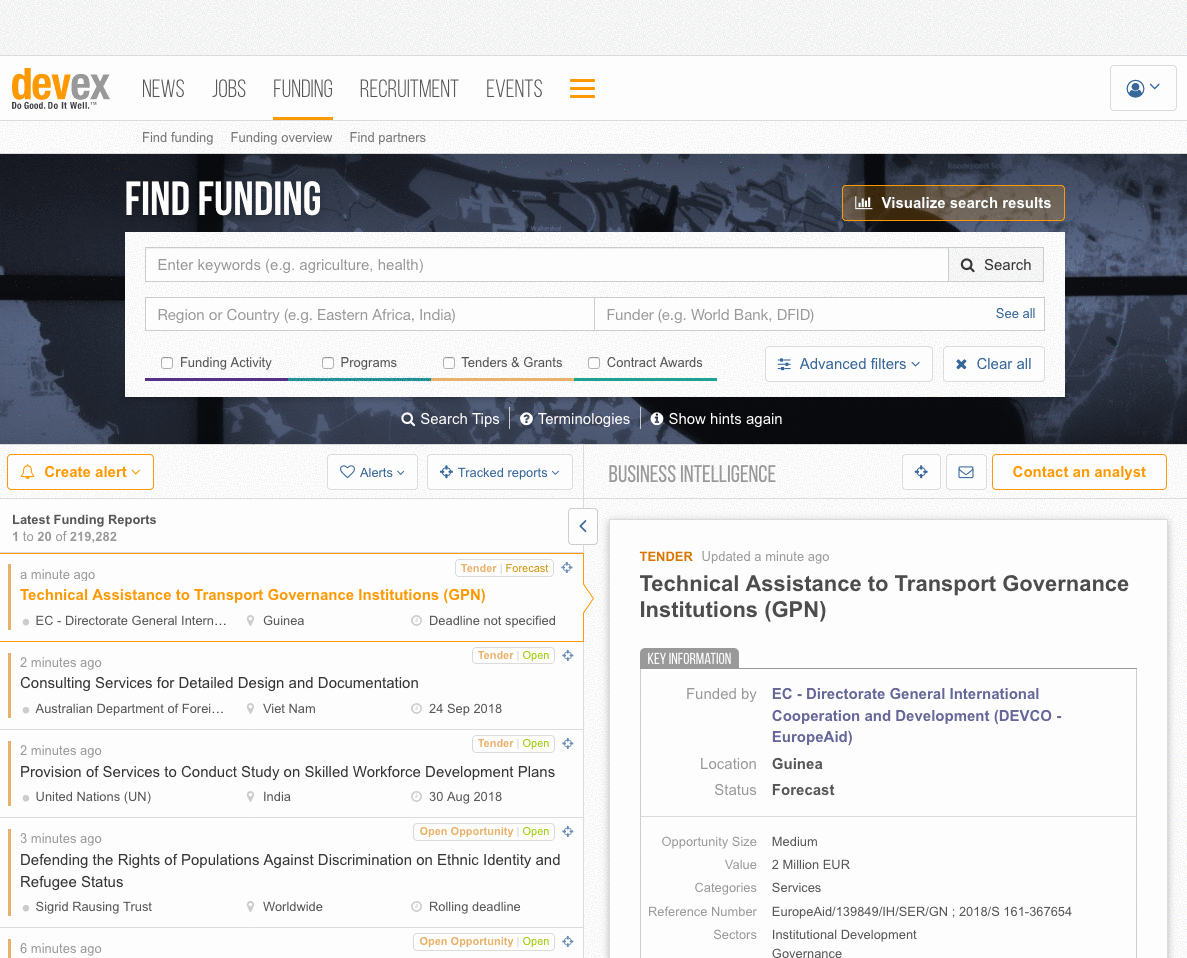Track the Technical Assistance to Transport report

tap(567, 568)
